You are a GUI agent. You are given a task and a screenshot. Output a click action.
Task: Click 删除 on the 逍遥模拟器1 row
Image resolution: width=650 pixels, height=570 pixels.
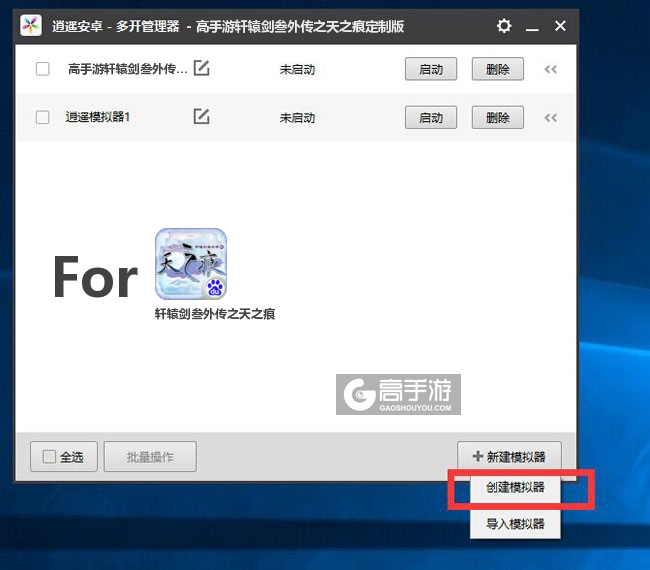[x=497, y=117]
